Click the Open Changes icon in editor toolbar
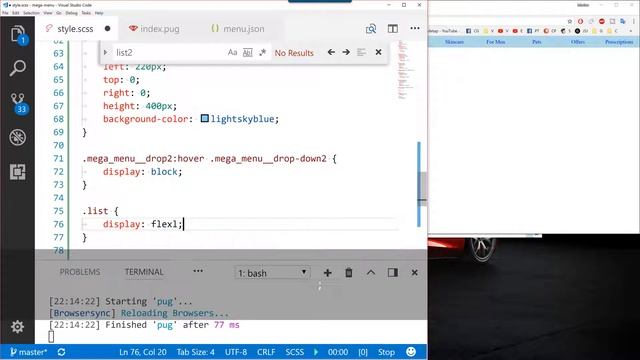Image resolution: width=640 pixels, height=360 pixels. click(371, 29)
